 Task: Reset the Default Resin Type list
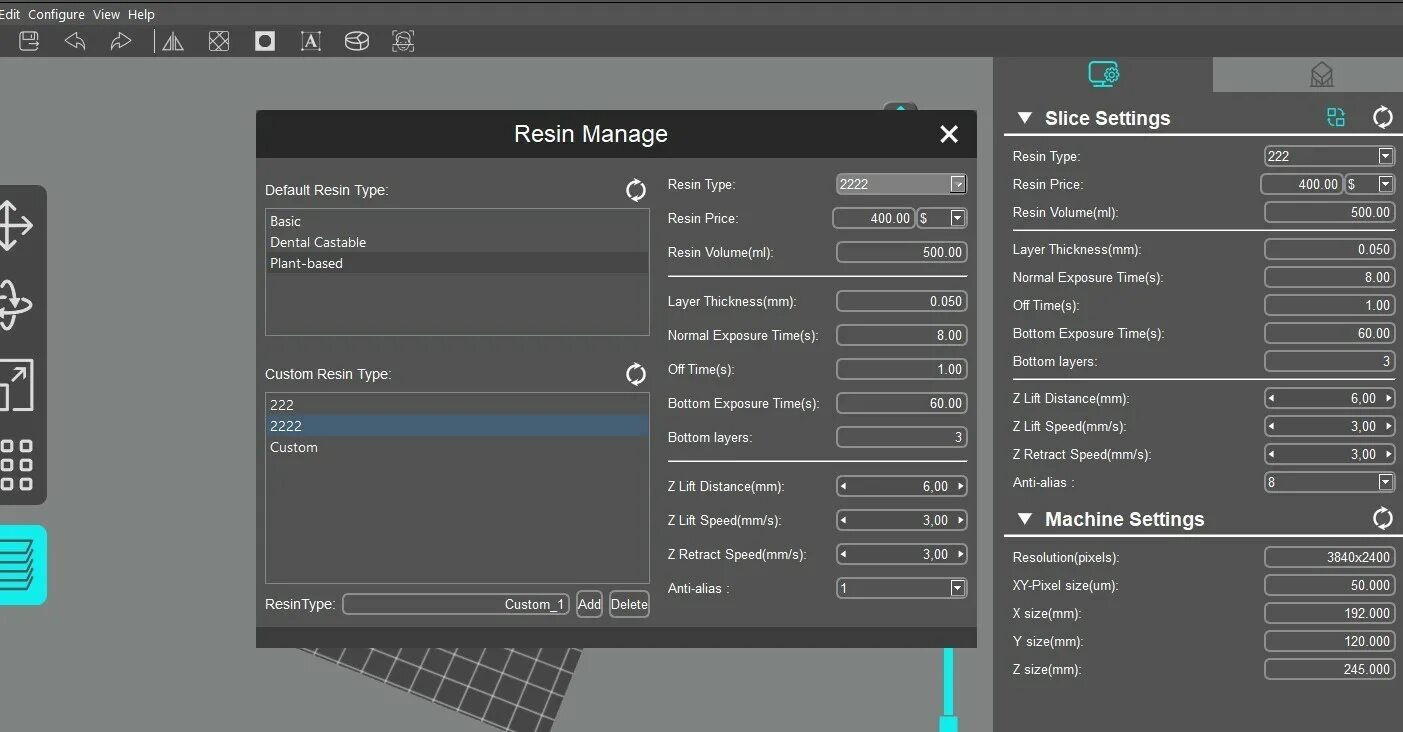click(x=636, y=190)
